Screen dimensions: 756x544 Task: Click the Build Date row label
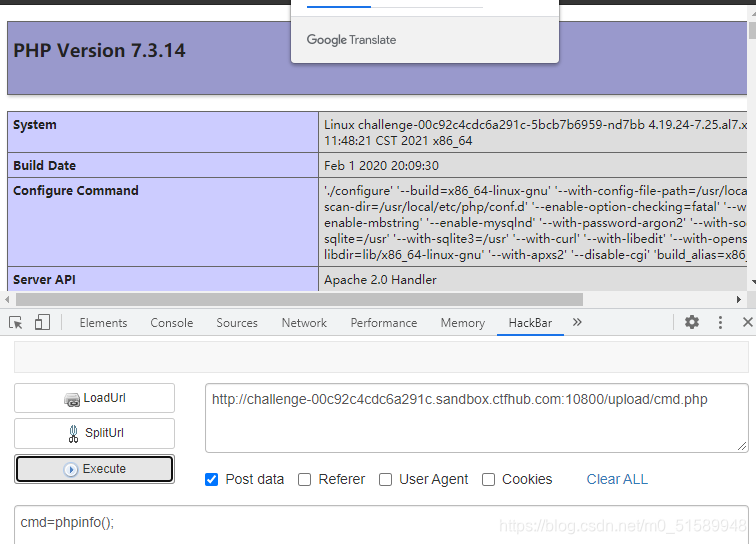tap(44, 165)
